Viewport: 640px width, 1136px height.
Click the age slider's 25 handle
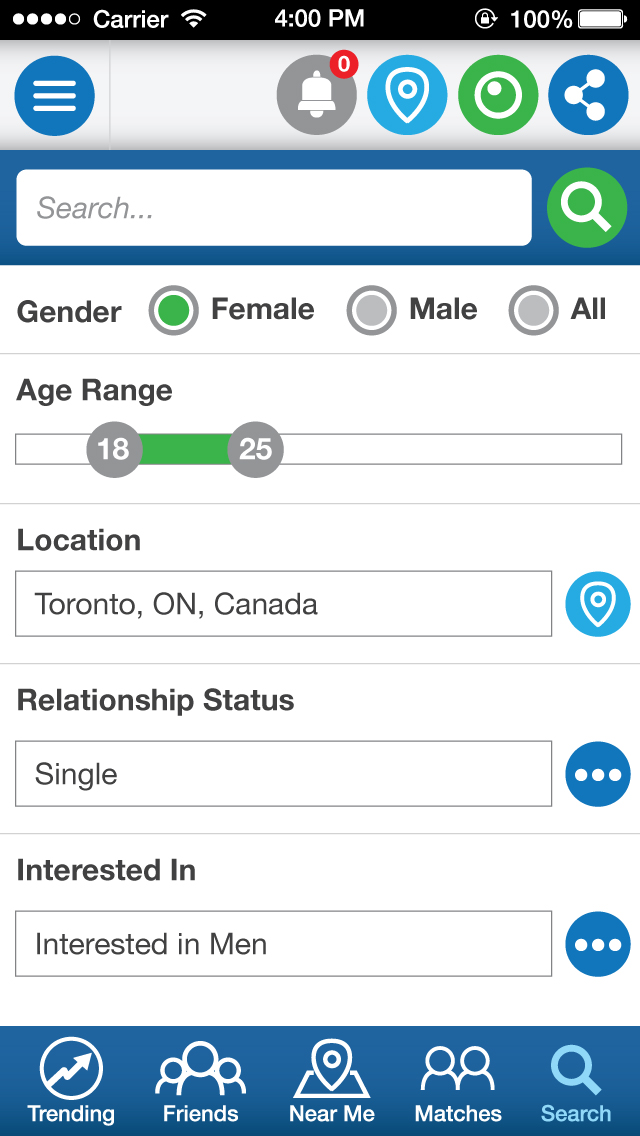256,449
